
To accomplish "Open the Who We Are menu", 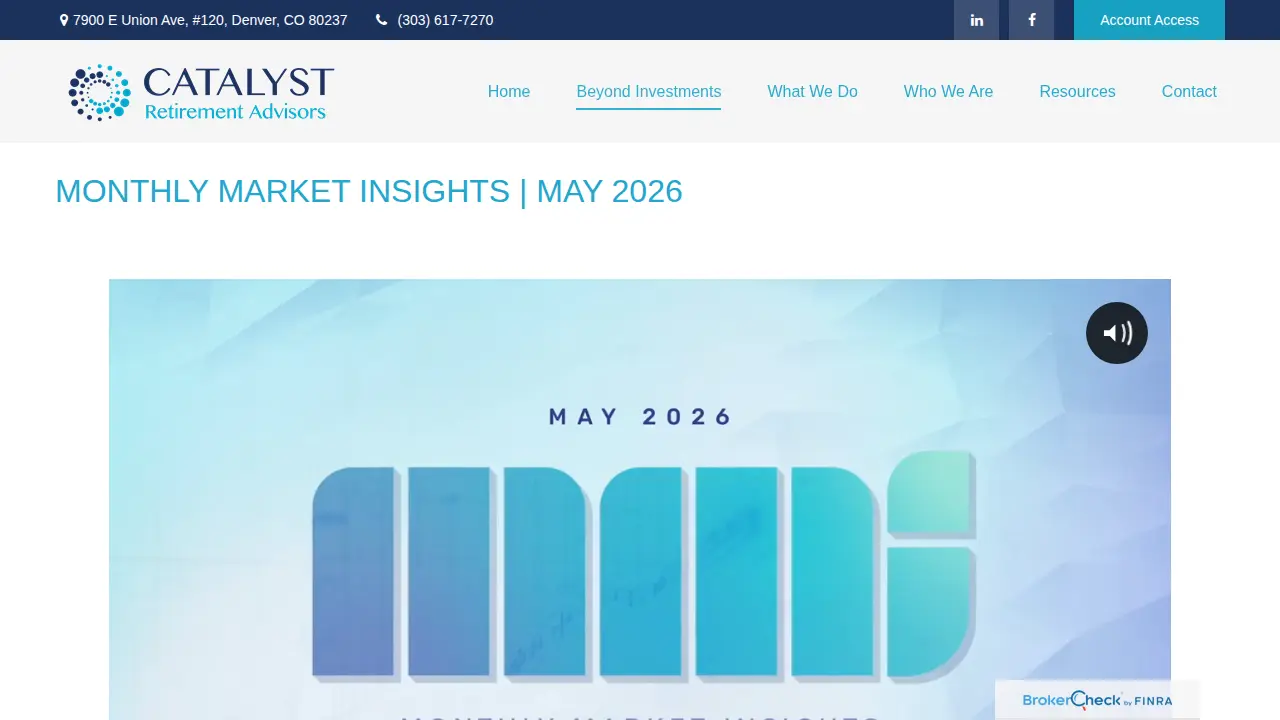I will 948,91.
